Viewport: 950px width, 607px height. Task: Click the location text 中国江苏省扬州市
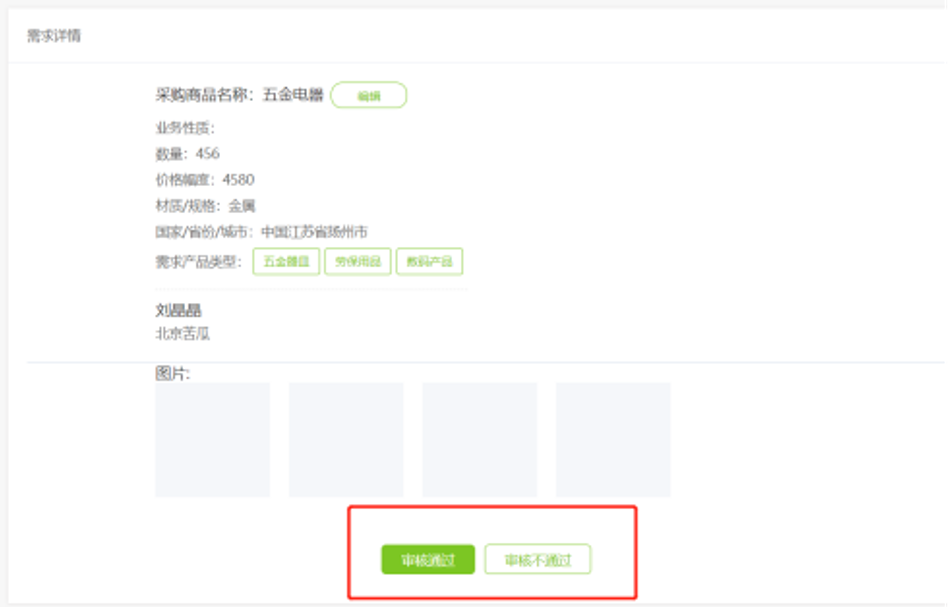[314, 232]
